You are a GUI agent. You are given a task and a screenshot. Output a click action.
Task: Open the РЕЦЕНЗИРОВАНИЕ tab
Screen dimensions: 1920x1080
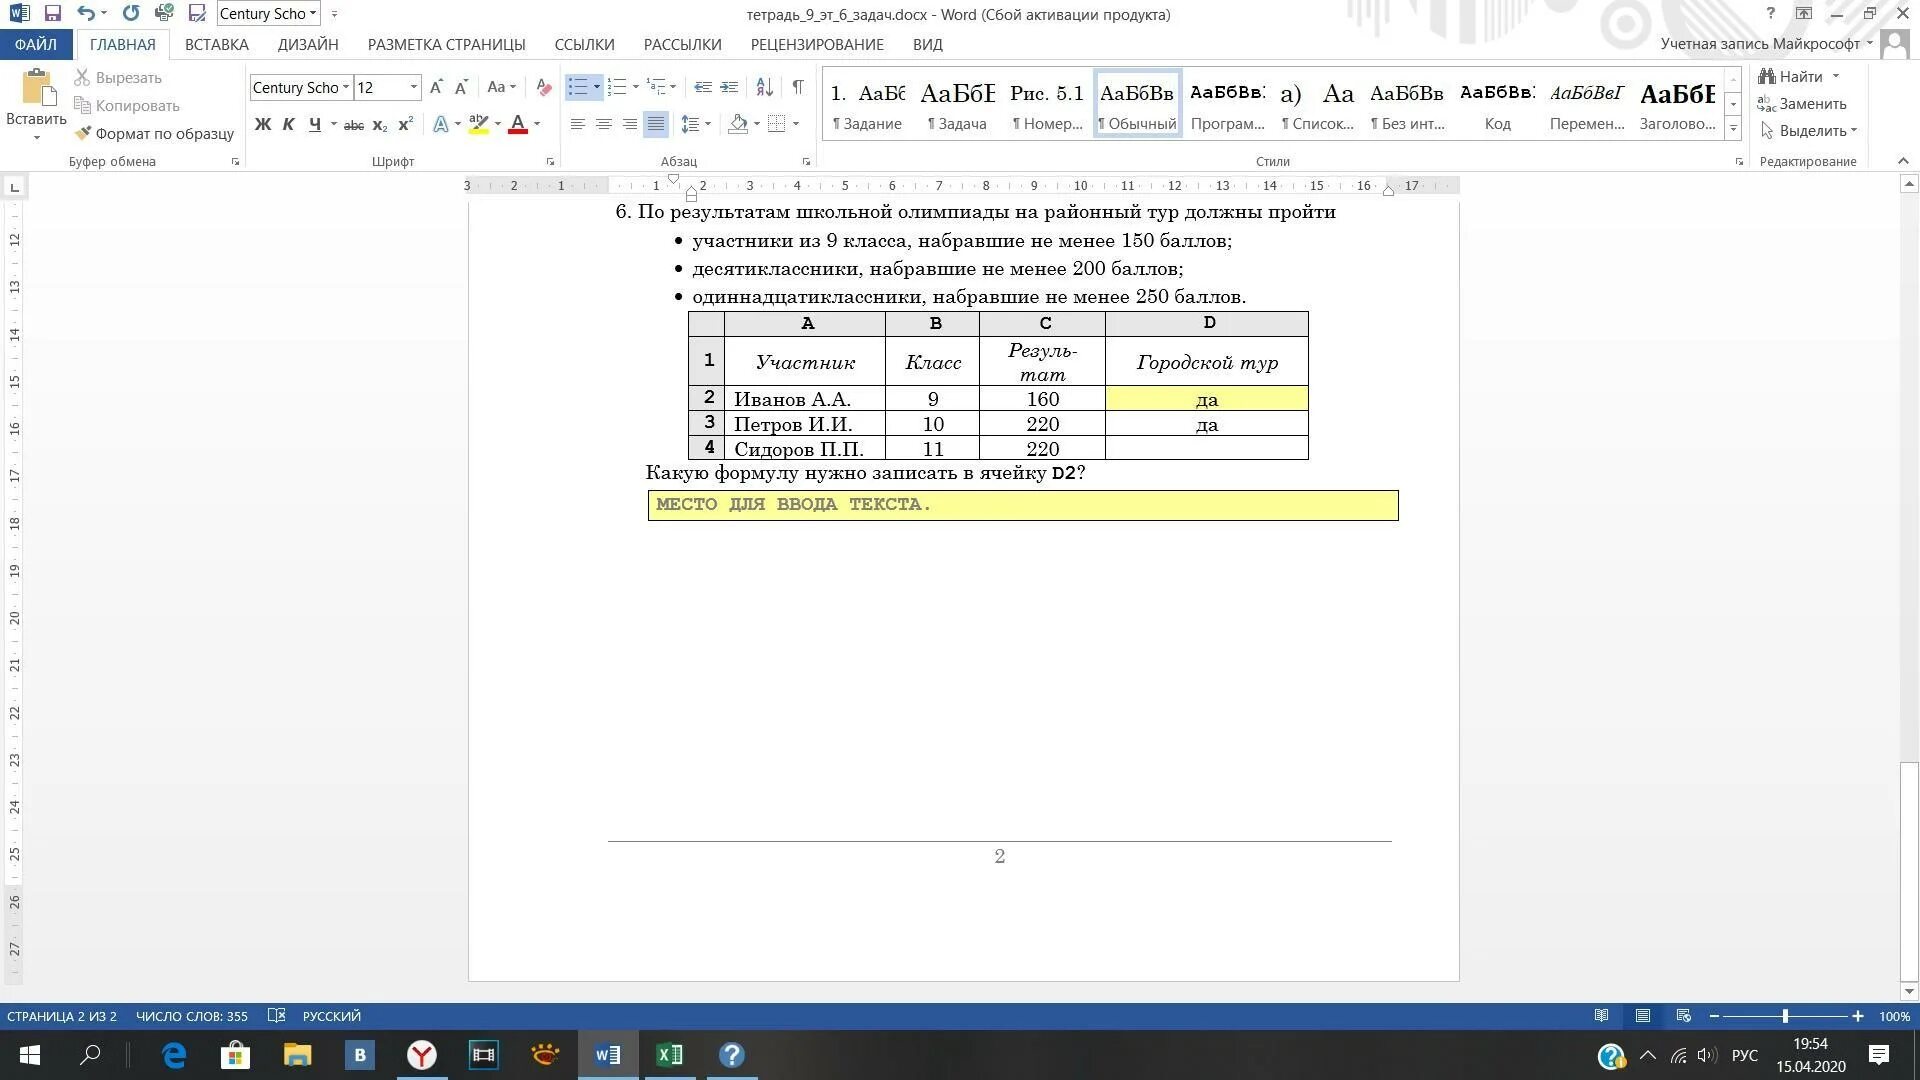pyautogui.click(x=816, y=45)
